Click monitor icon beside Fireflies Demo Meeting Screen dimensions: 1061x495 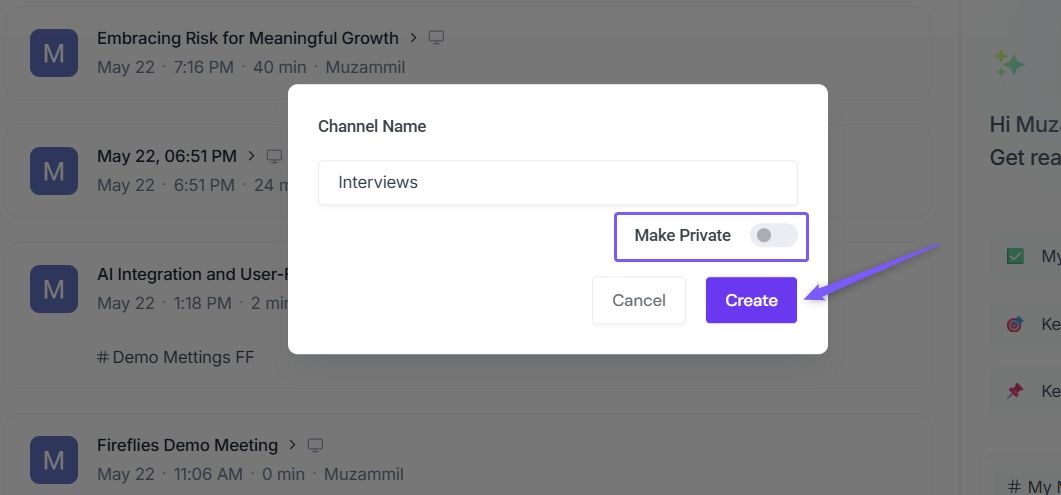pos(315,445)
